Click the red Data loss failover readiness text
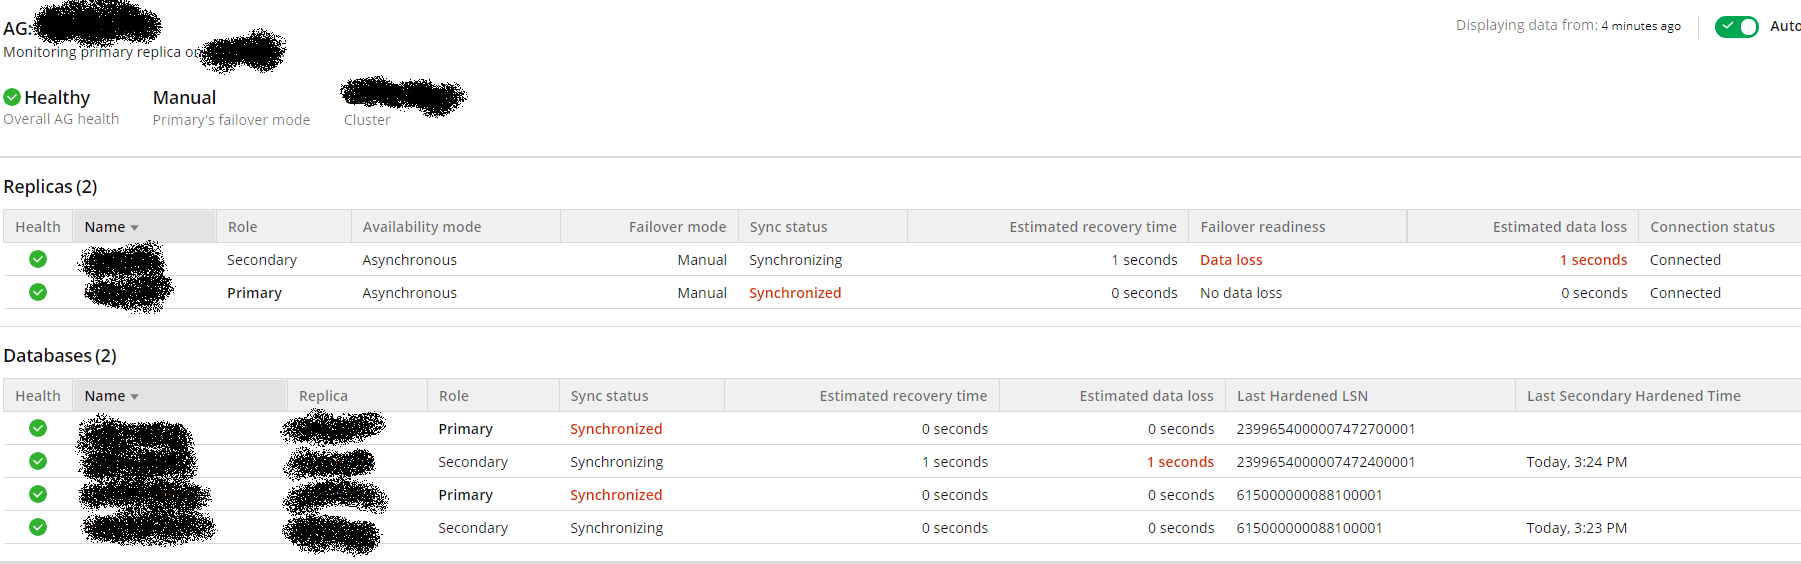 click(1231, 260)
